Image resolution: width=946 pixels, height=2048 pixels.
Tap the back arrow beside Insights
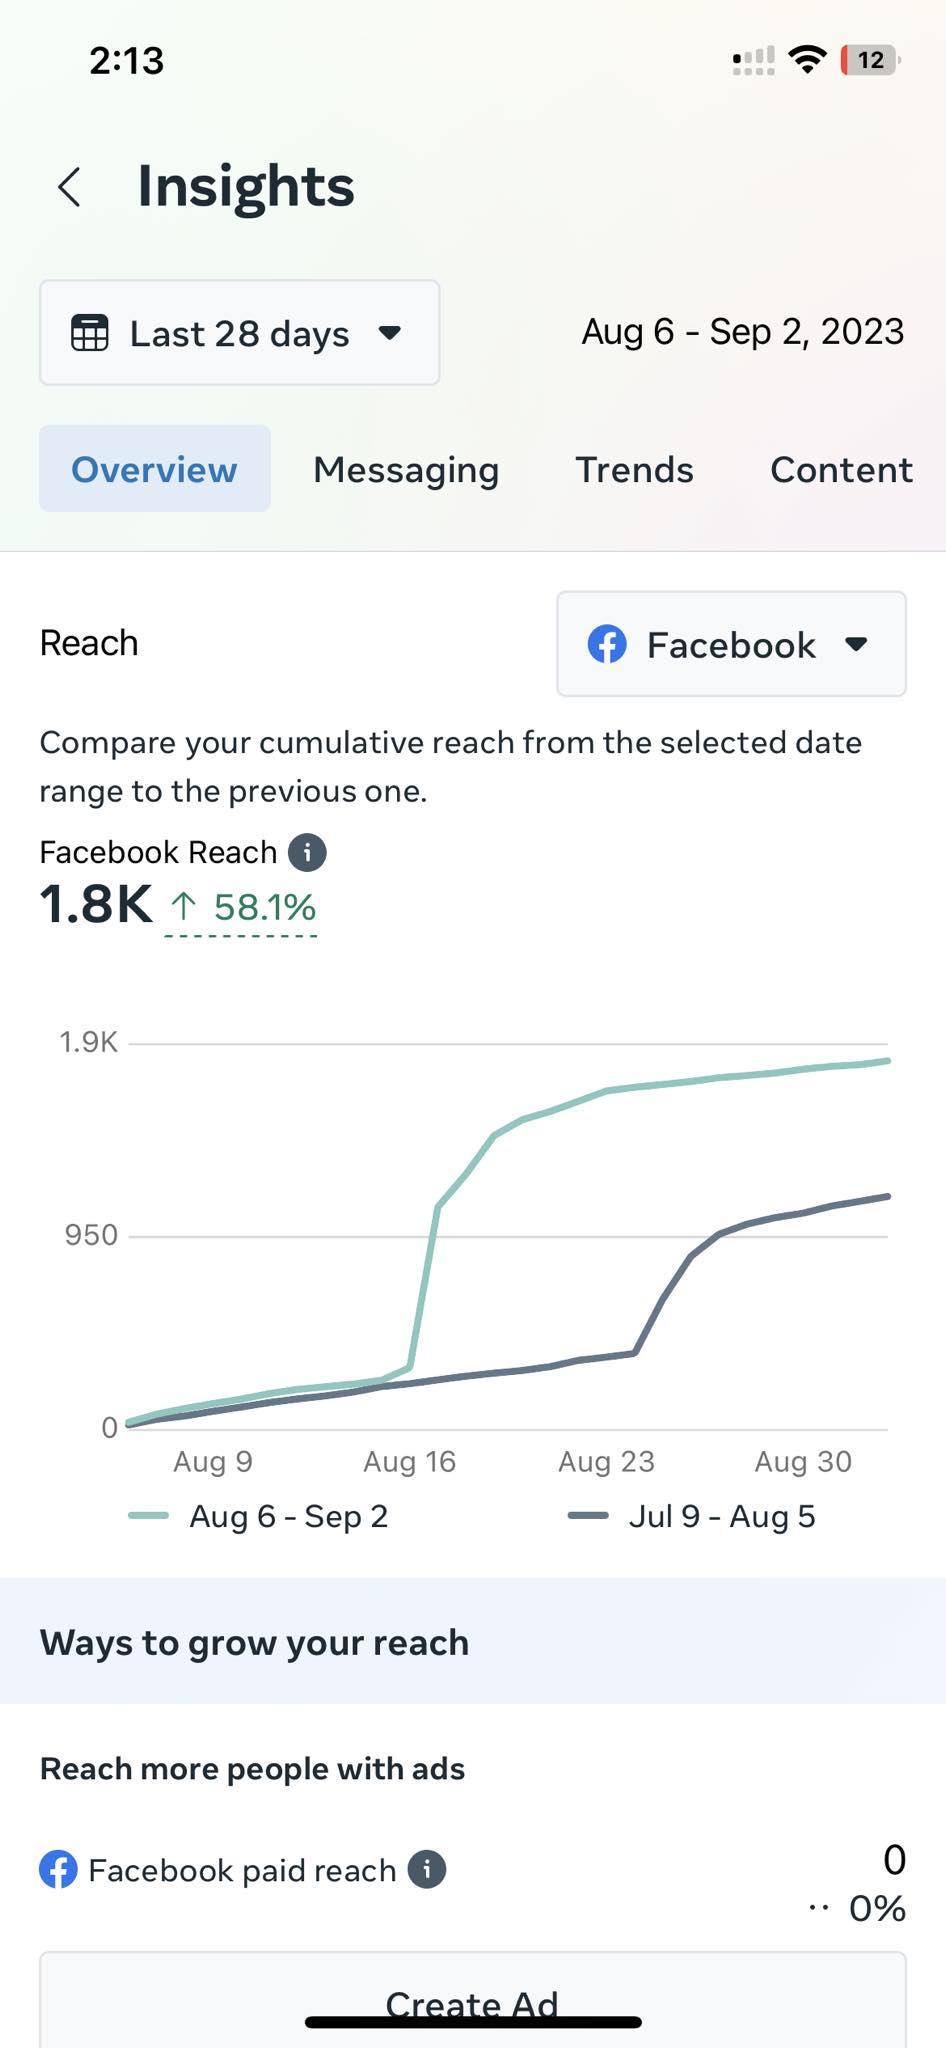coord(69,187)
